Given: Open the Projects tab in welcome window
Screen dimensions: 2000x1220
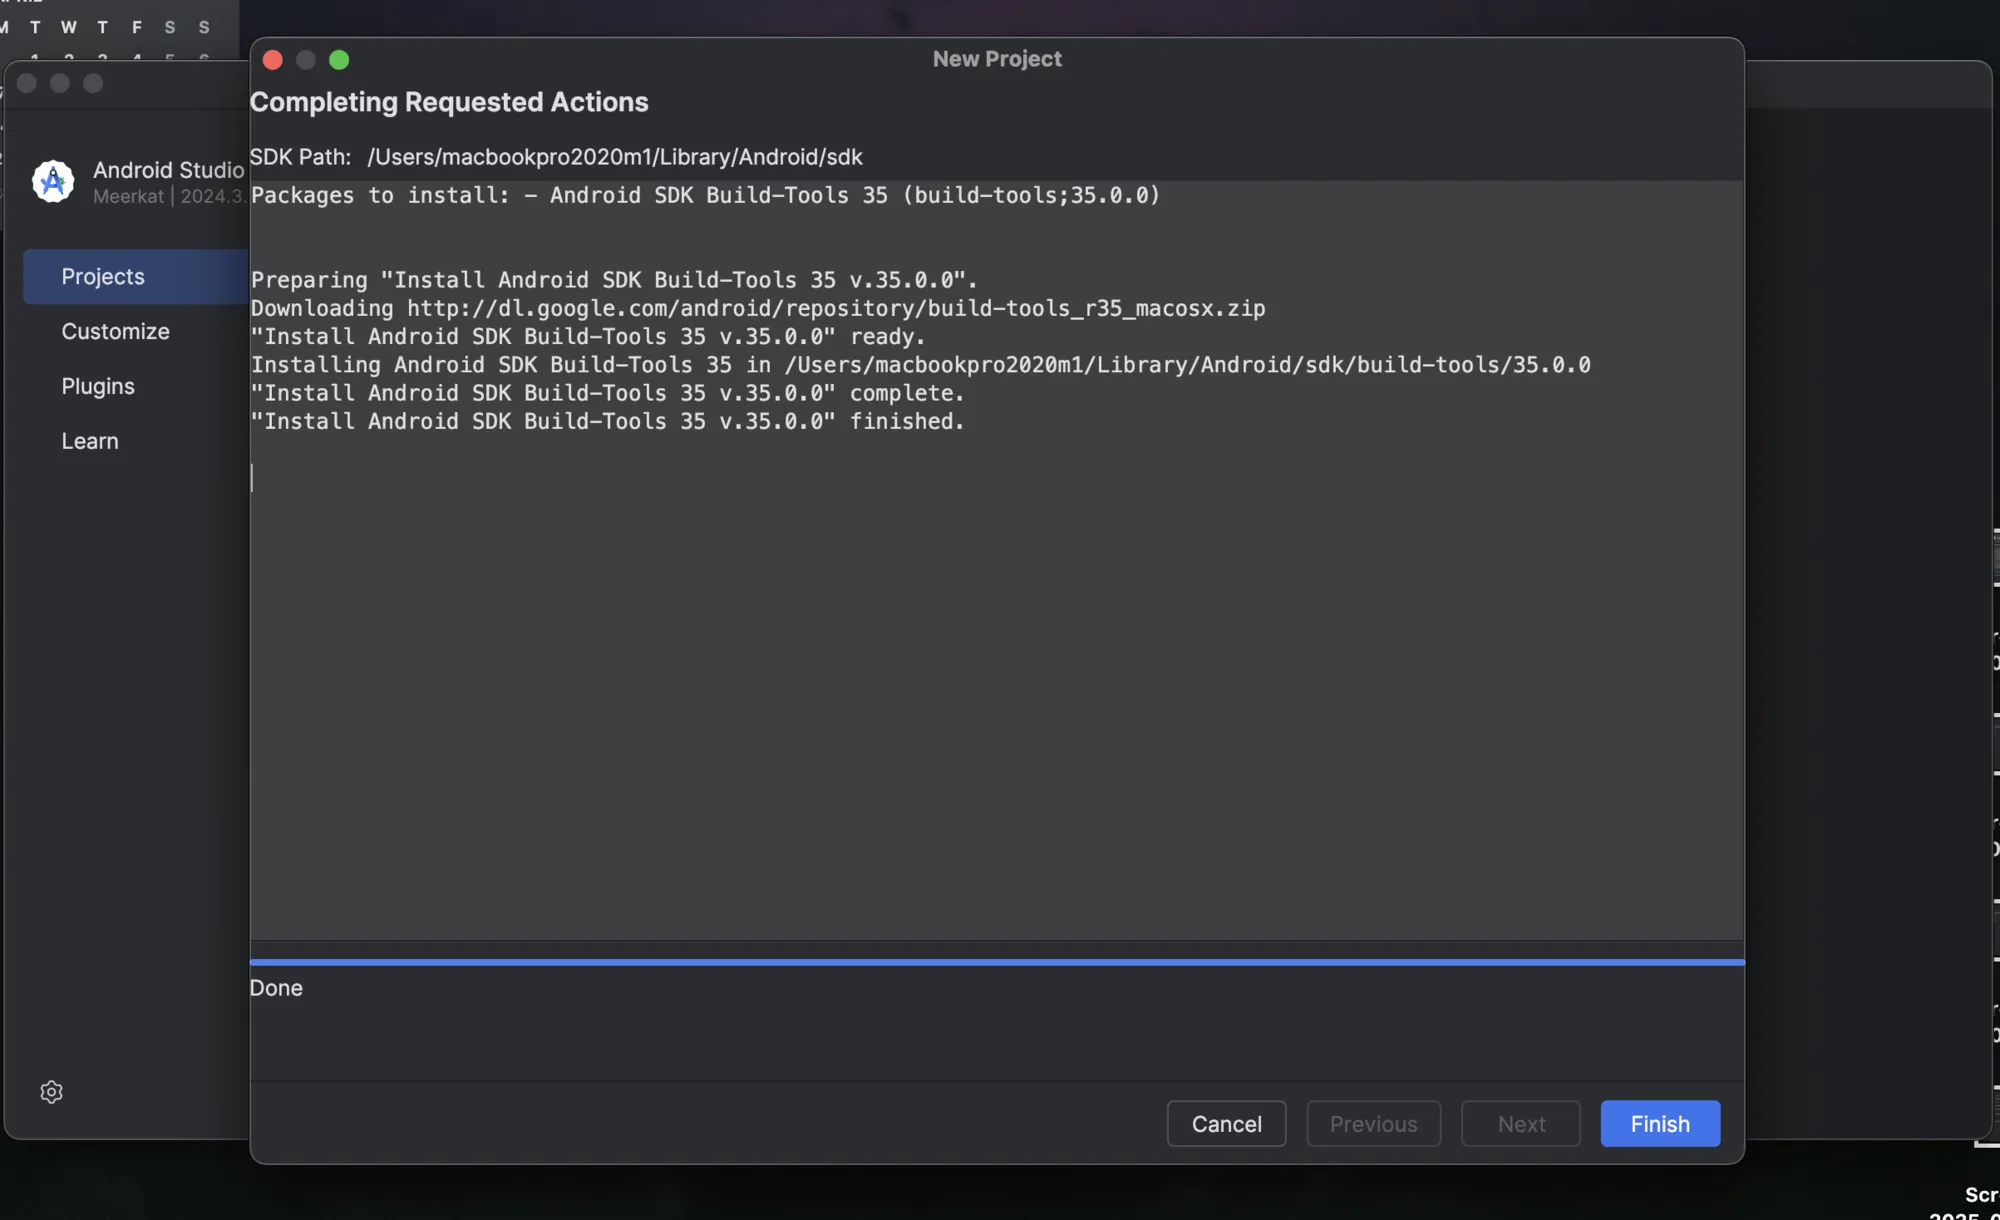Looking at the screenshot, I should [x=136, y=277].
